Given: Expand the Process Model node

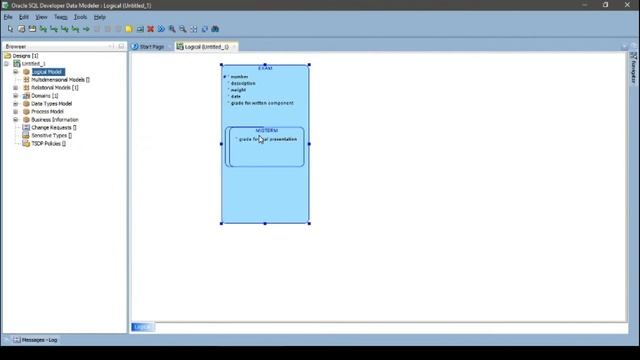Looking at the screenshot, I should (16, 111).
